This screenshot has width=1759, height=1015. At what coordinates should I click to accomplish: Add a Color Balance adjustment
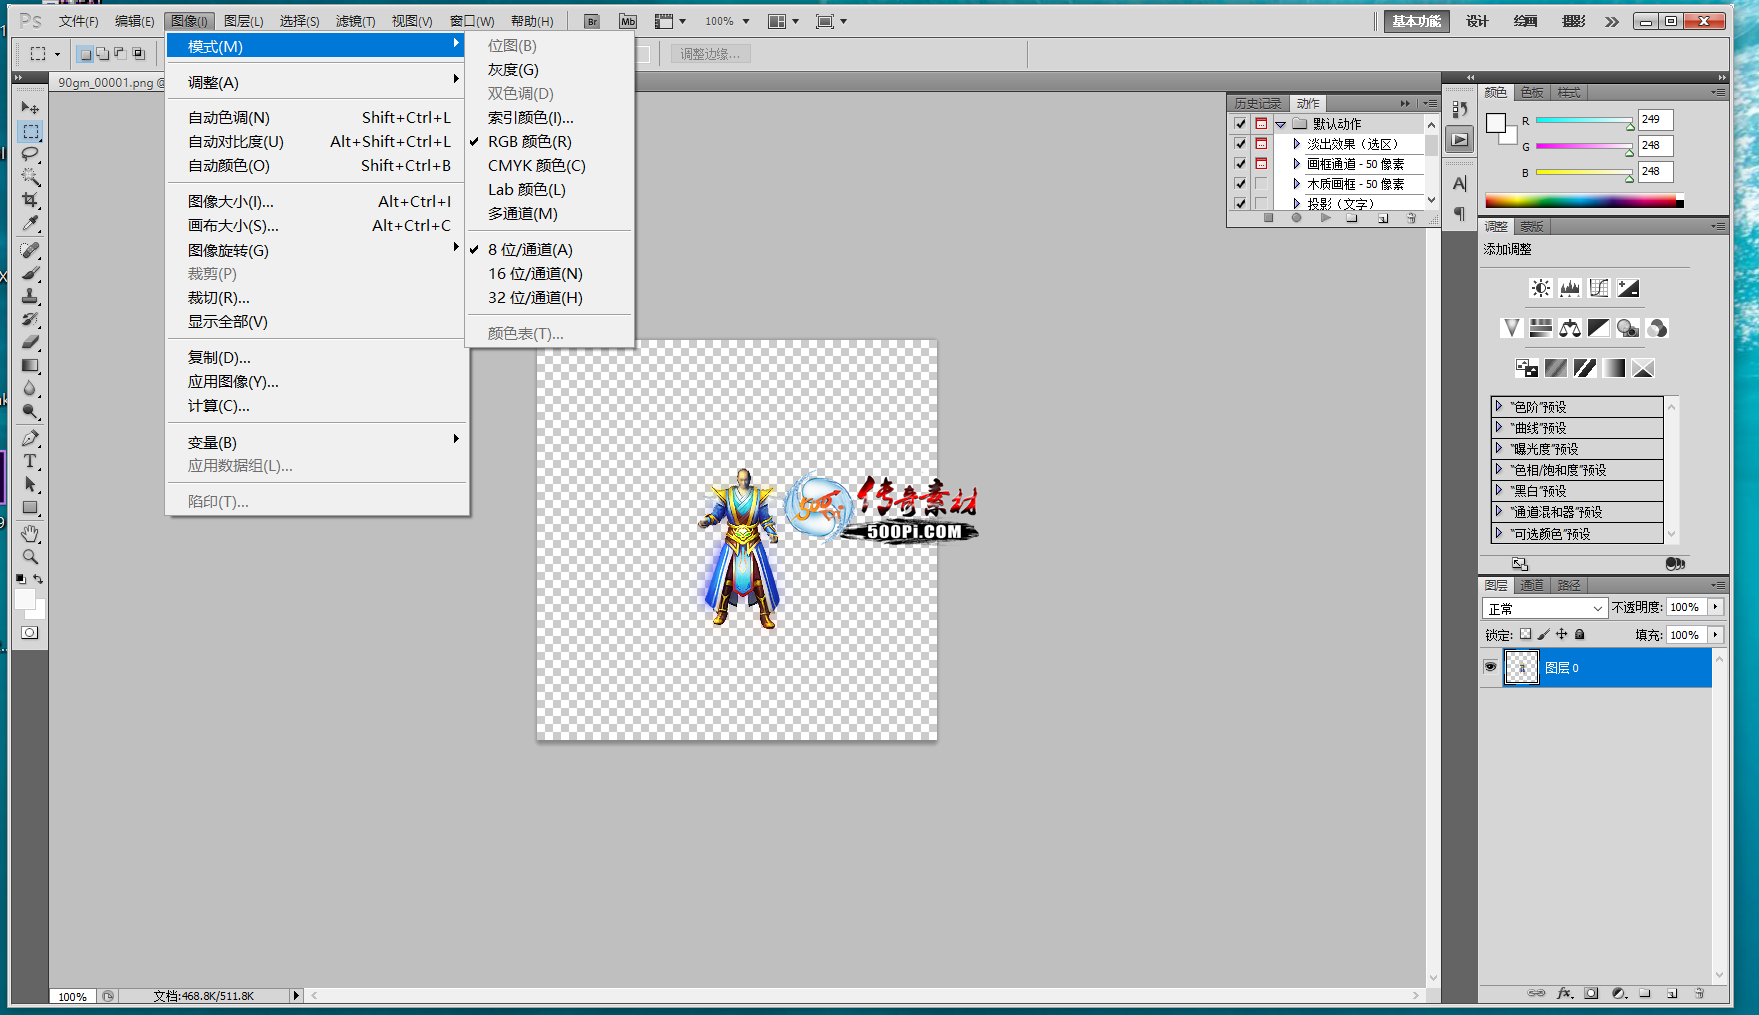pos(1570,328)
